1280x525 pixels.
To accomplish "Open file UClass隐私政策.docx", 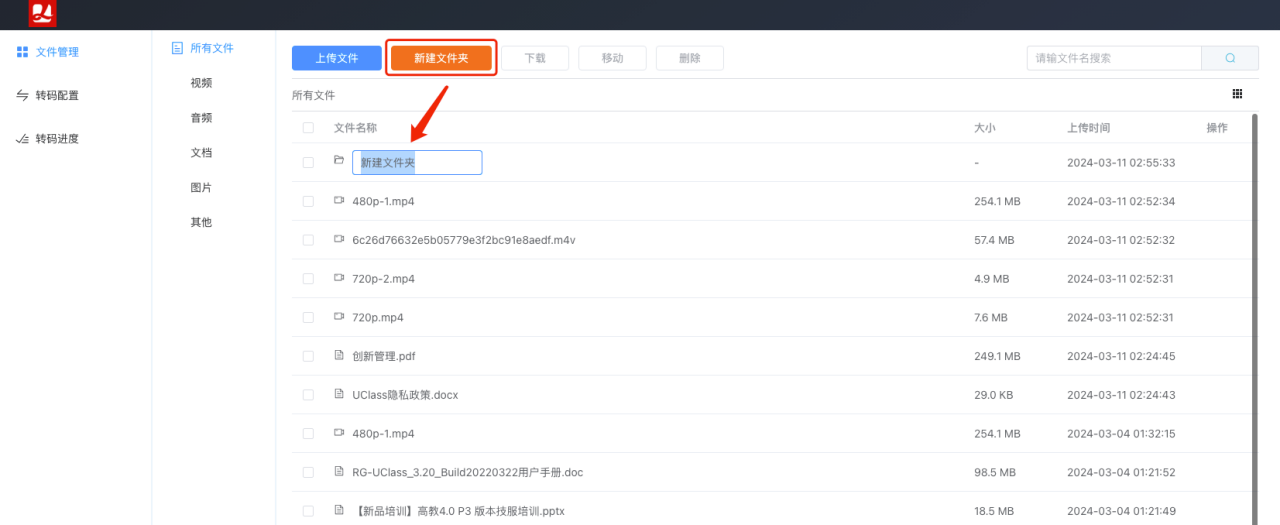I will (x=405, y=395).
